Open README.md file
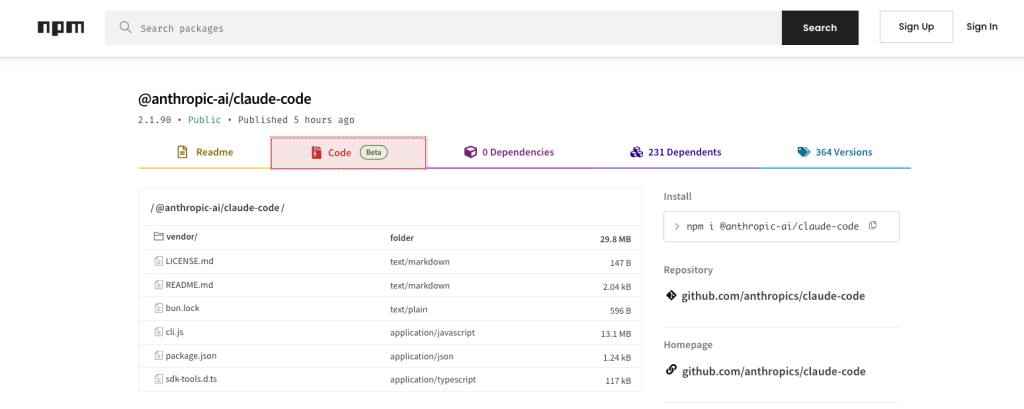1024x409 pixels. (189, 285)
